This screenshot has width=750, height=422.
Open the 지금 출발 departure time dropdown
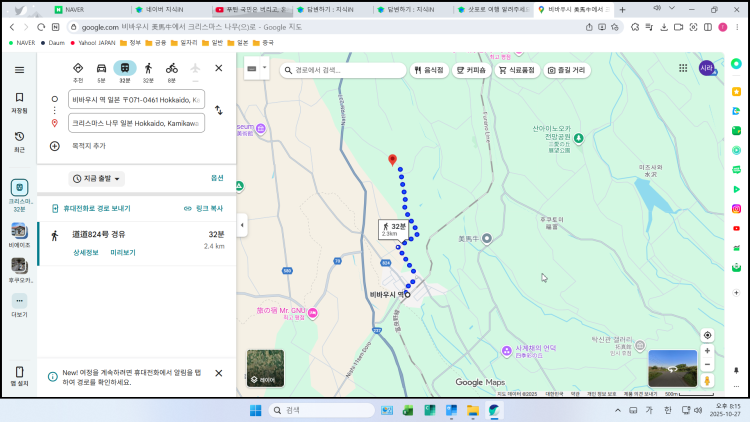97,178
